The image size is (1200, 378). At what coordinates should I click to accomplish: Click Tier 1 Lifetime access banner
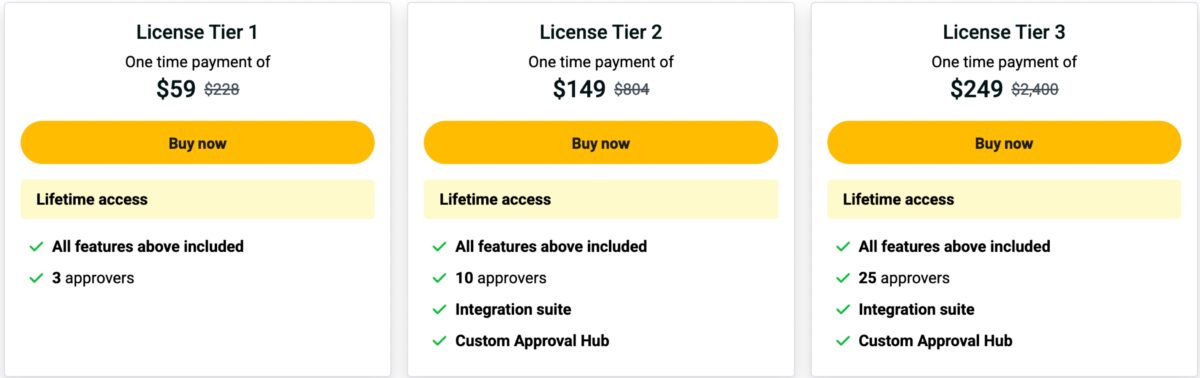(x=197, y=199)
